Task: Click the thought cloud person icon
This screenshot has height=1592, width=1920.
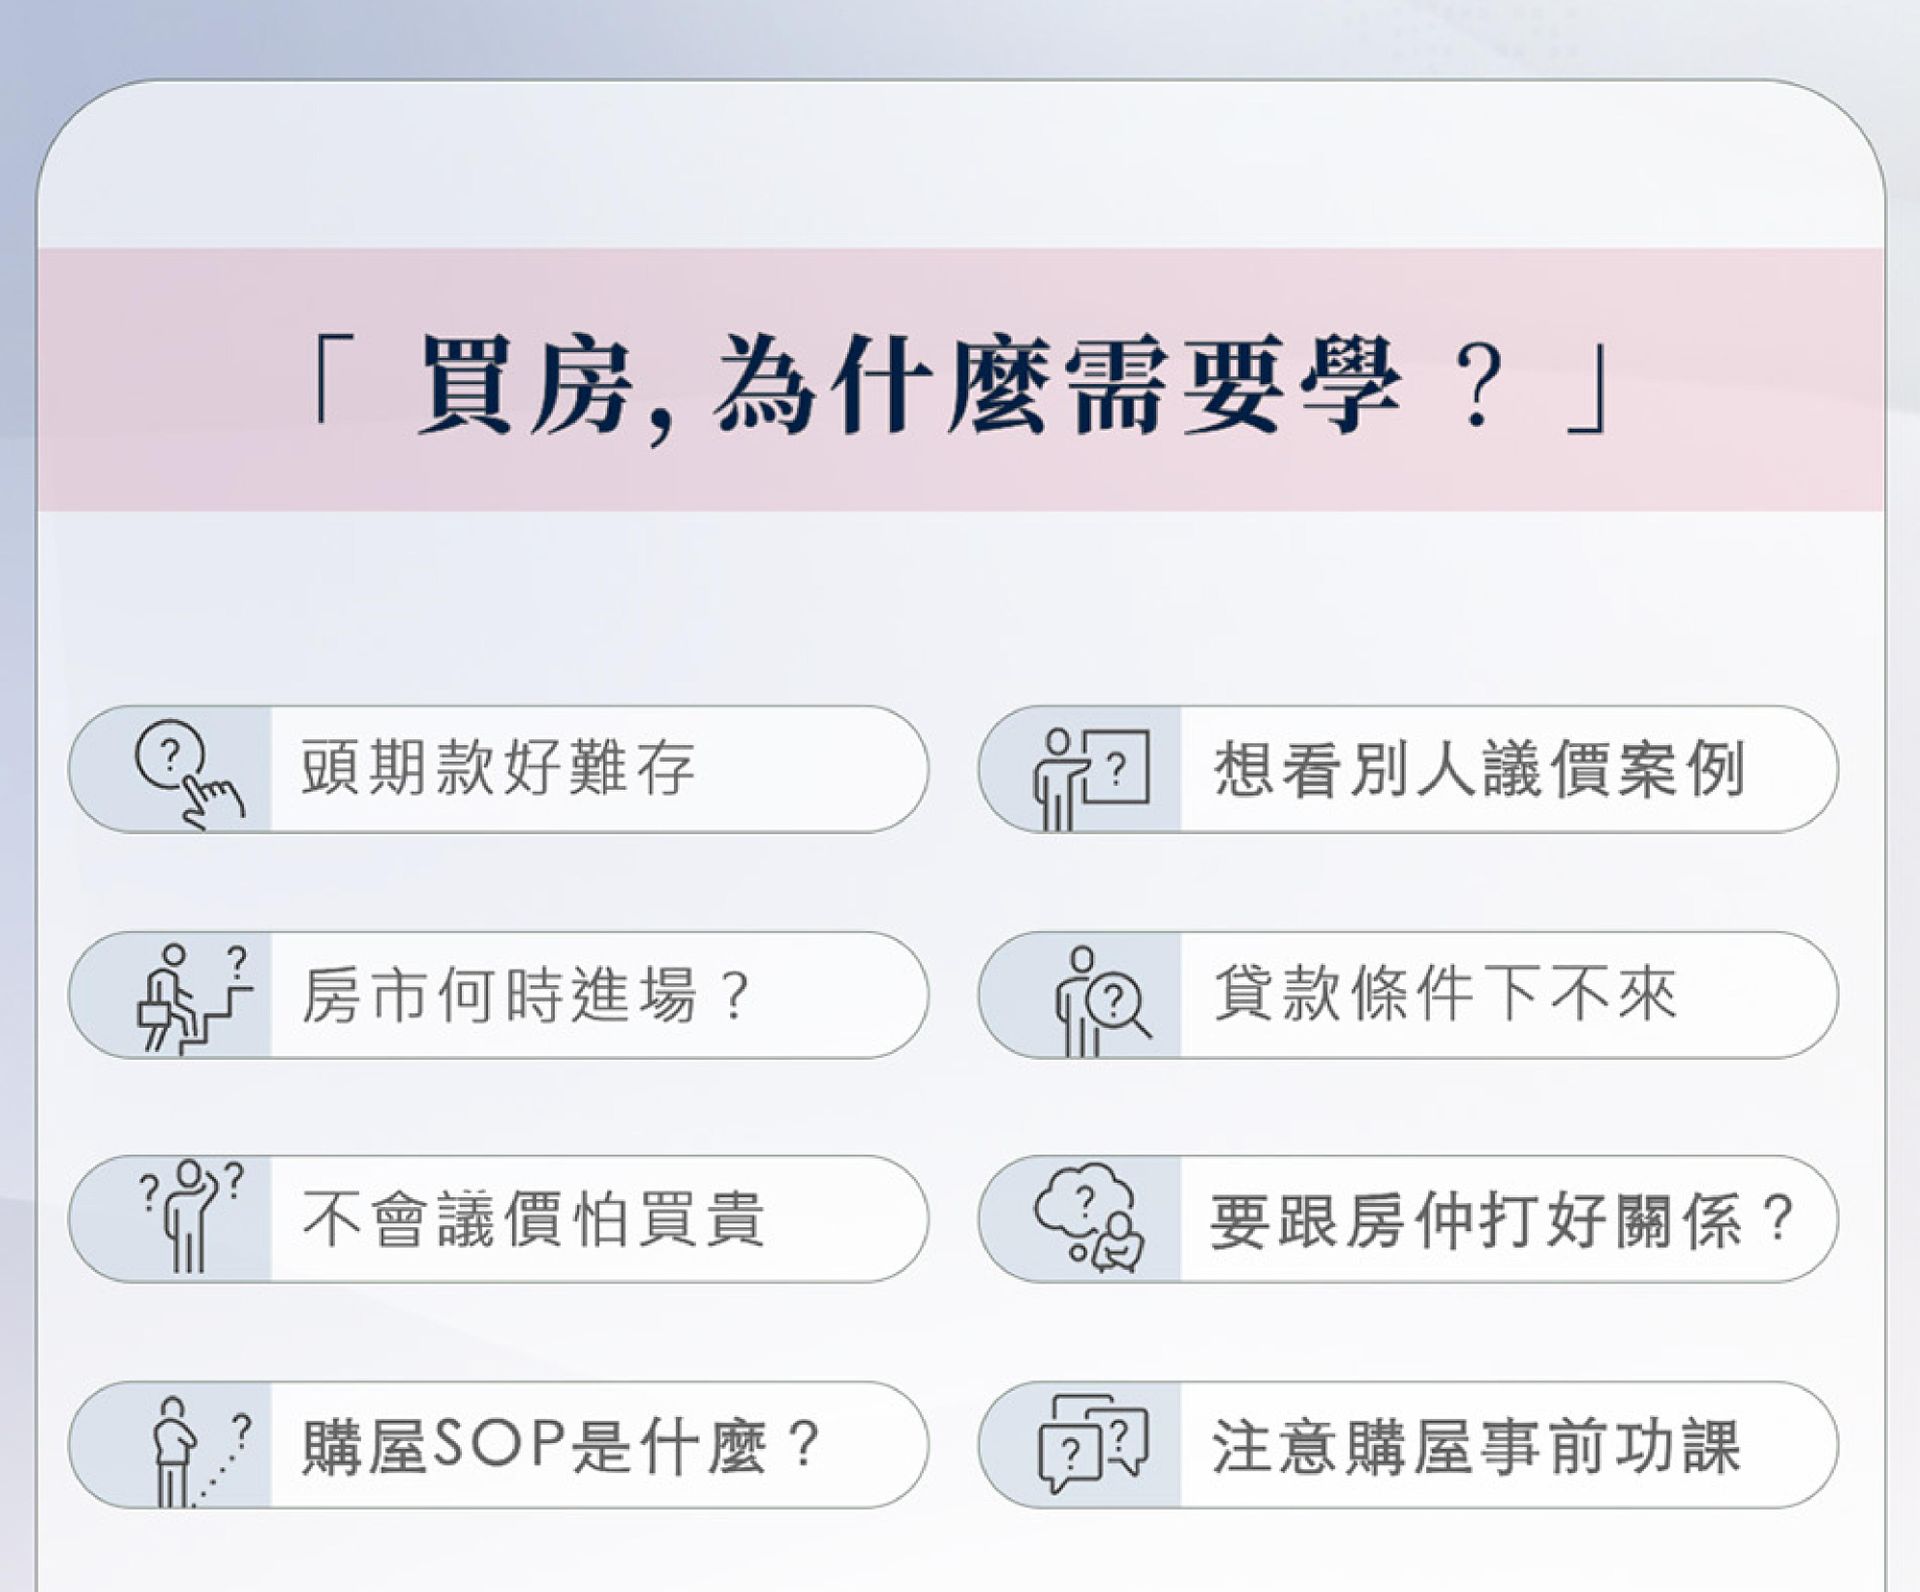Action: (1089, 1218)
